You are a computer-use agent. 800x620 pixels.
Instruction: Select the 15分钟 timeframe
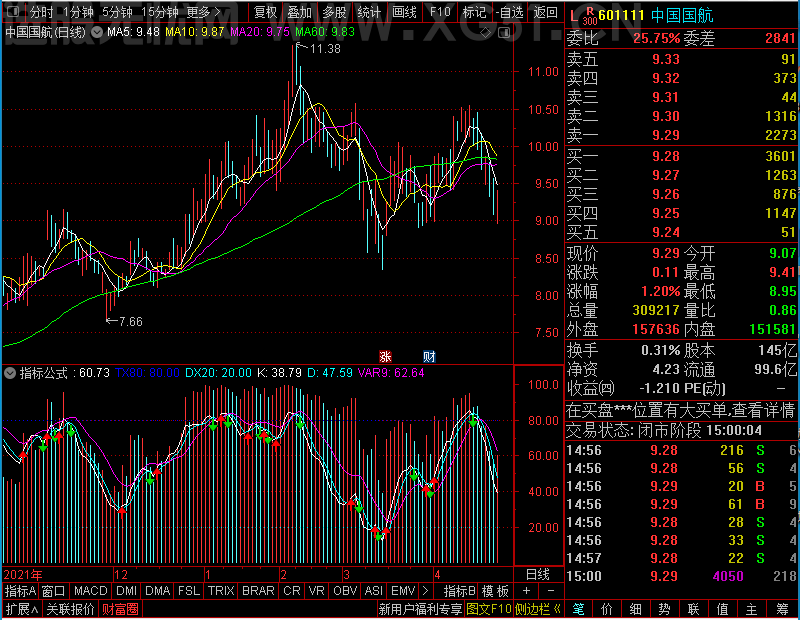click(159, 12)
